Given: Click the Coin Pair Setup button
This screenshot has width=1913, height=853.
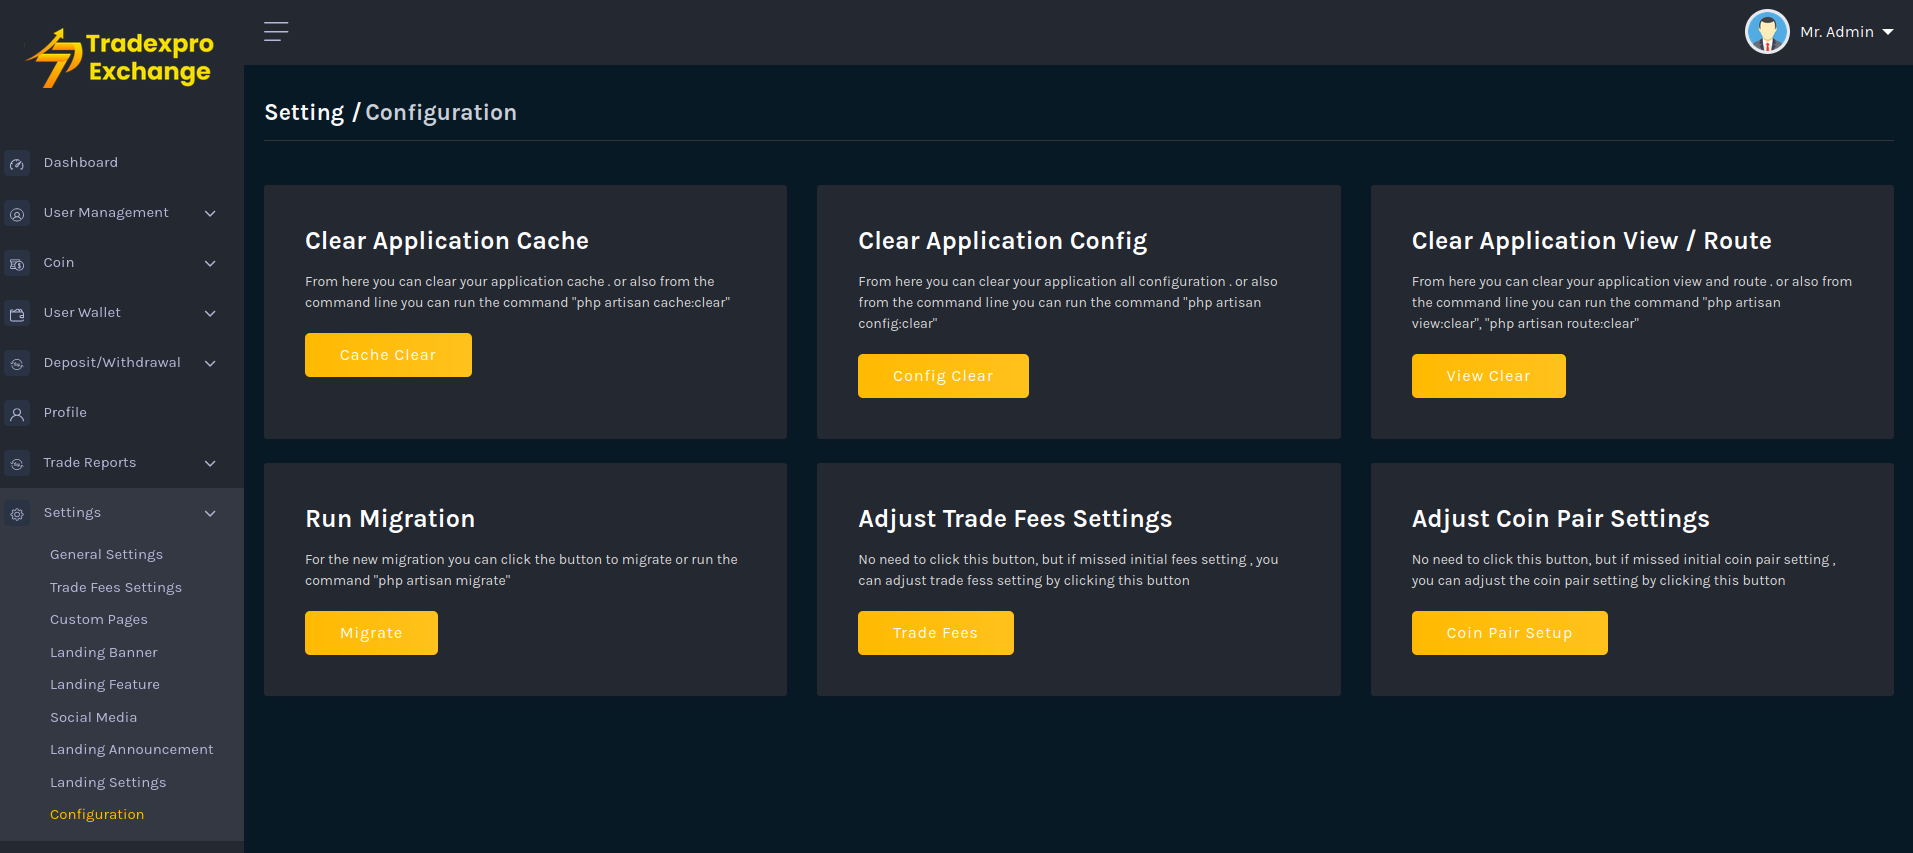Looking at the screenshot, I should click(x=1508, y=633).
